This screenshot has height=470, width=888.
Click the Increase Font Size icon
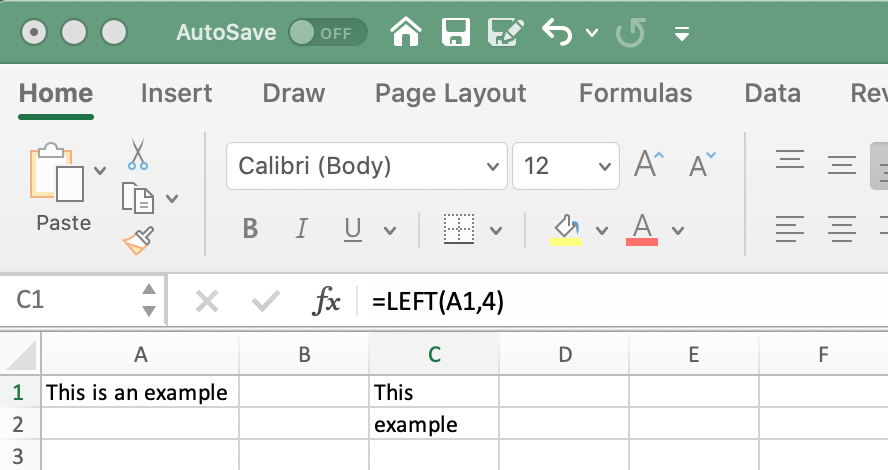click(x=649, y=164)
